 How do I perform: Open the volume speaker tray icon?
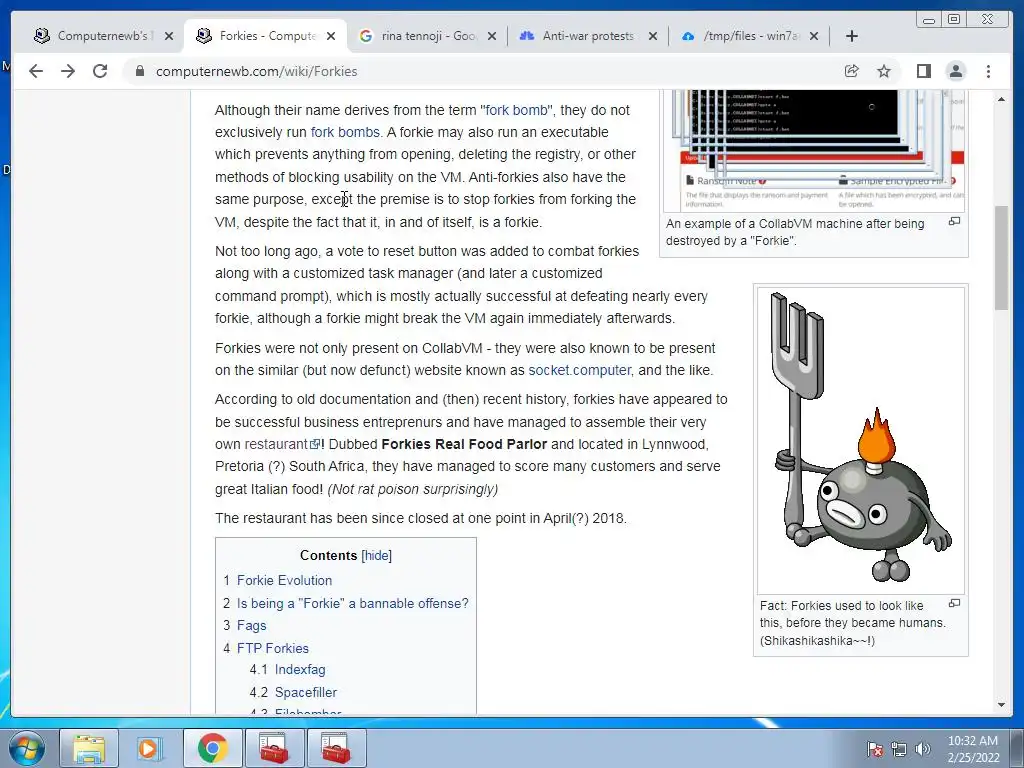coord(923,749)
